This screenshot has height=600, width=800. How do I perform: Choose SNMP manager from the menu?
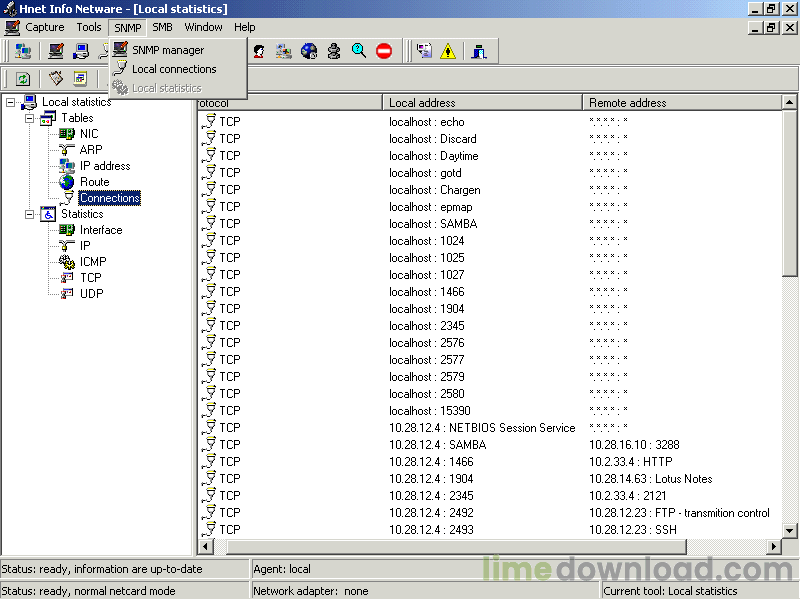pyautogui.click(x=179, y=50)
